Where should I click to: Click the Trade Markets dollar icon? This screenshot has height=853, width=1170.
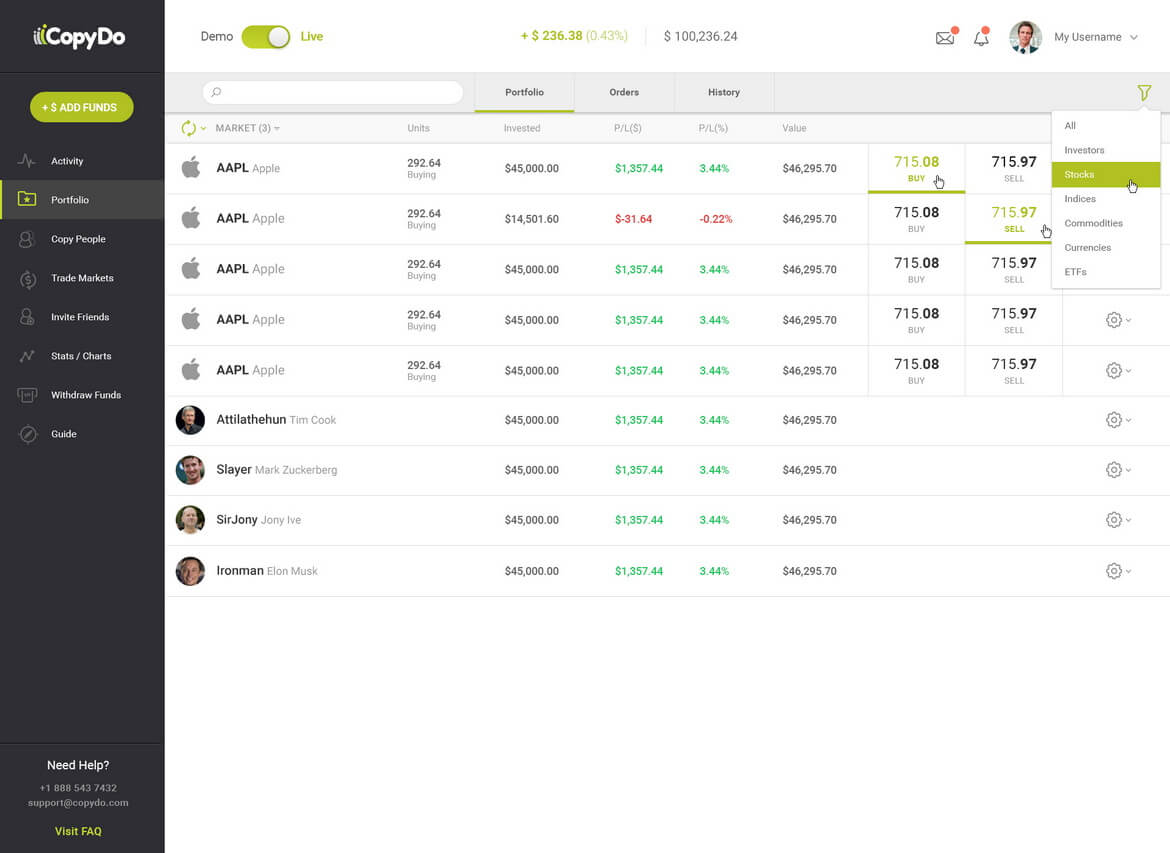click(28, 278)
